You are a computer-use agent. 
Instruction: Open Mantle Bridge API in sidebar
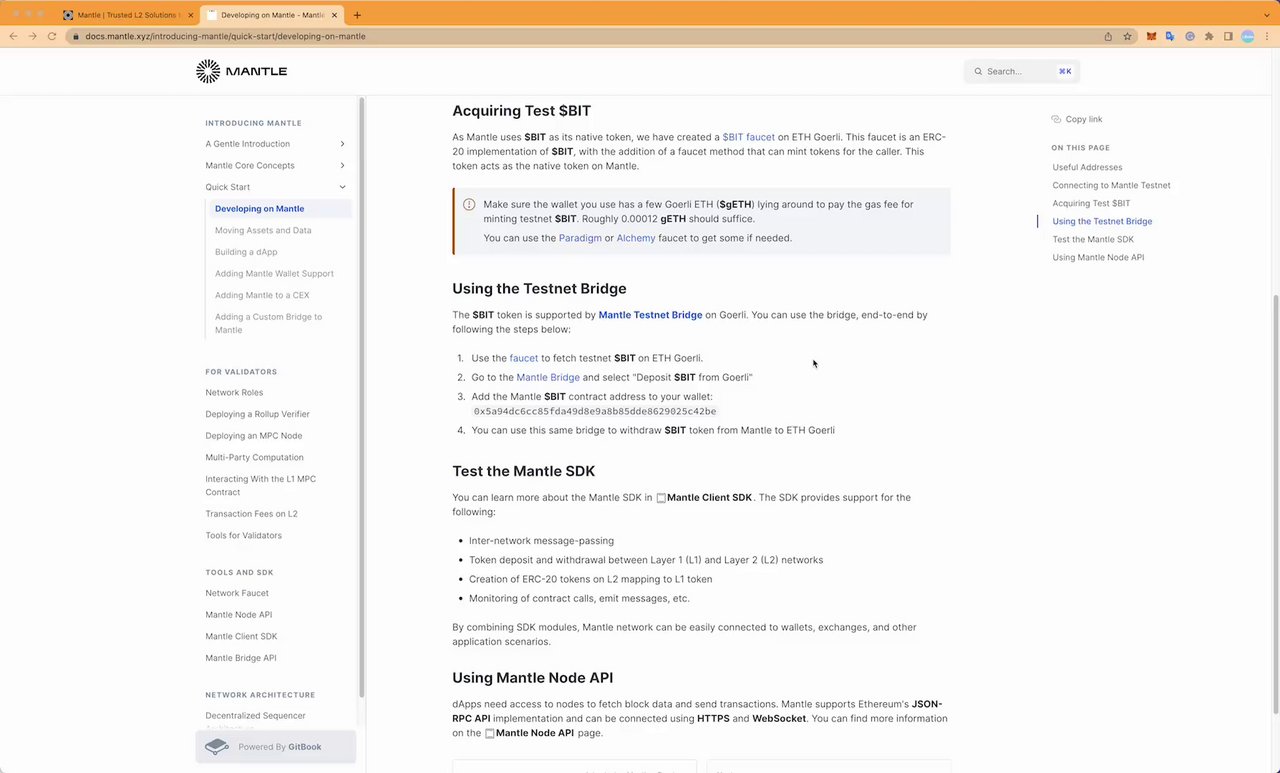point(240,658)
